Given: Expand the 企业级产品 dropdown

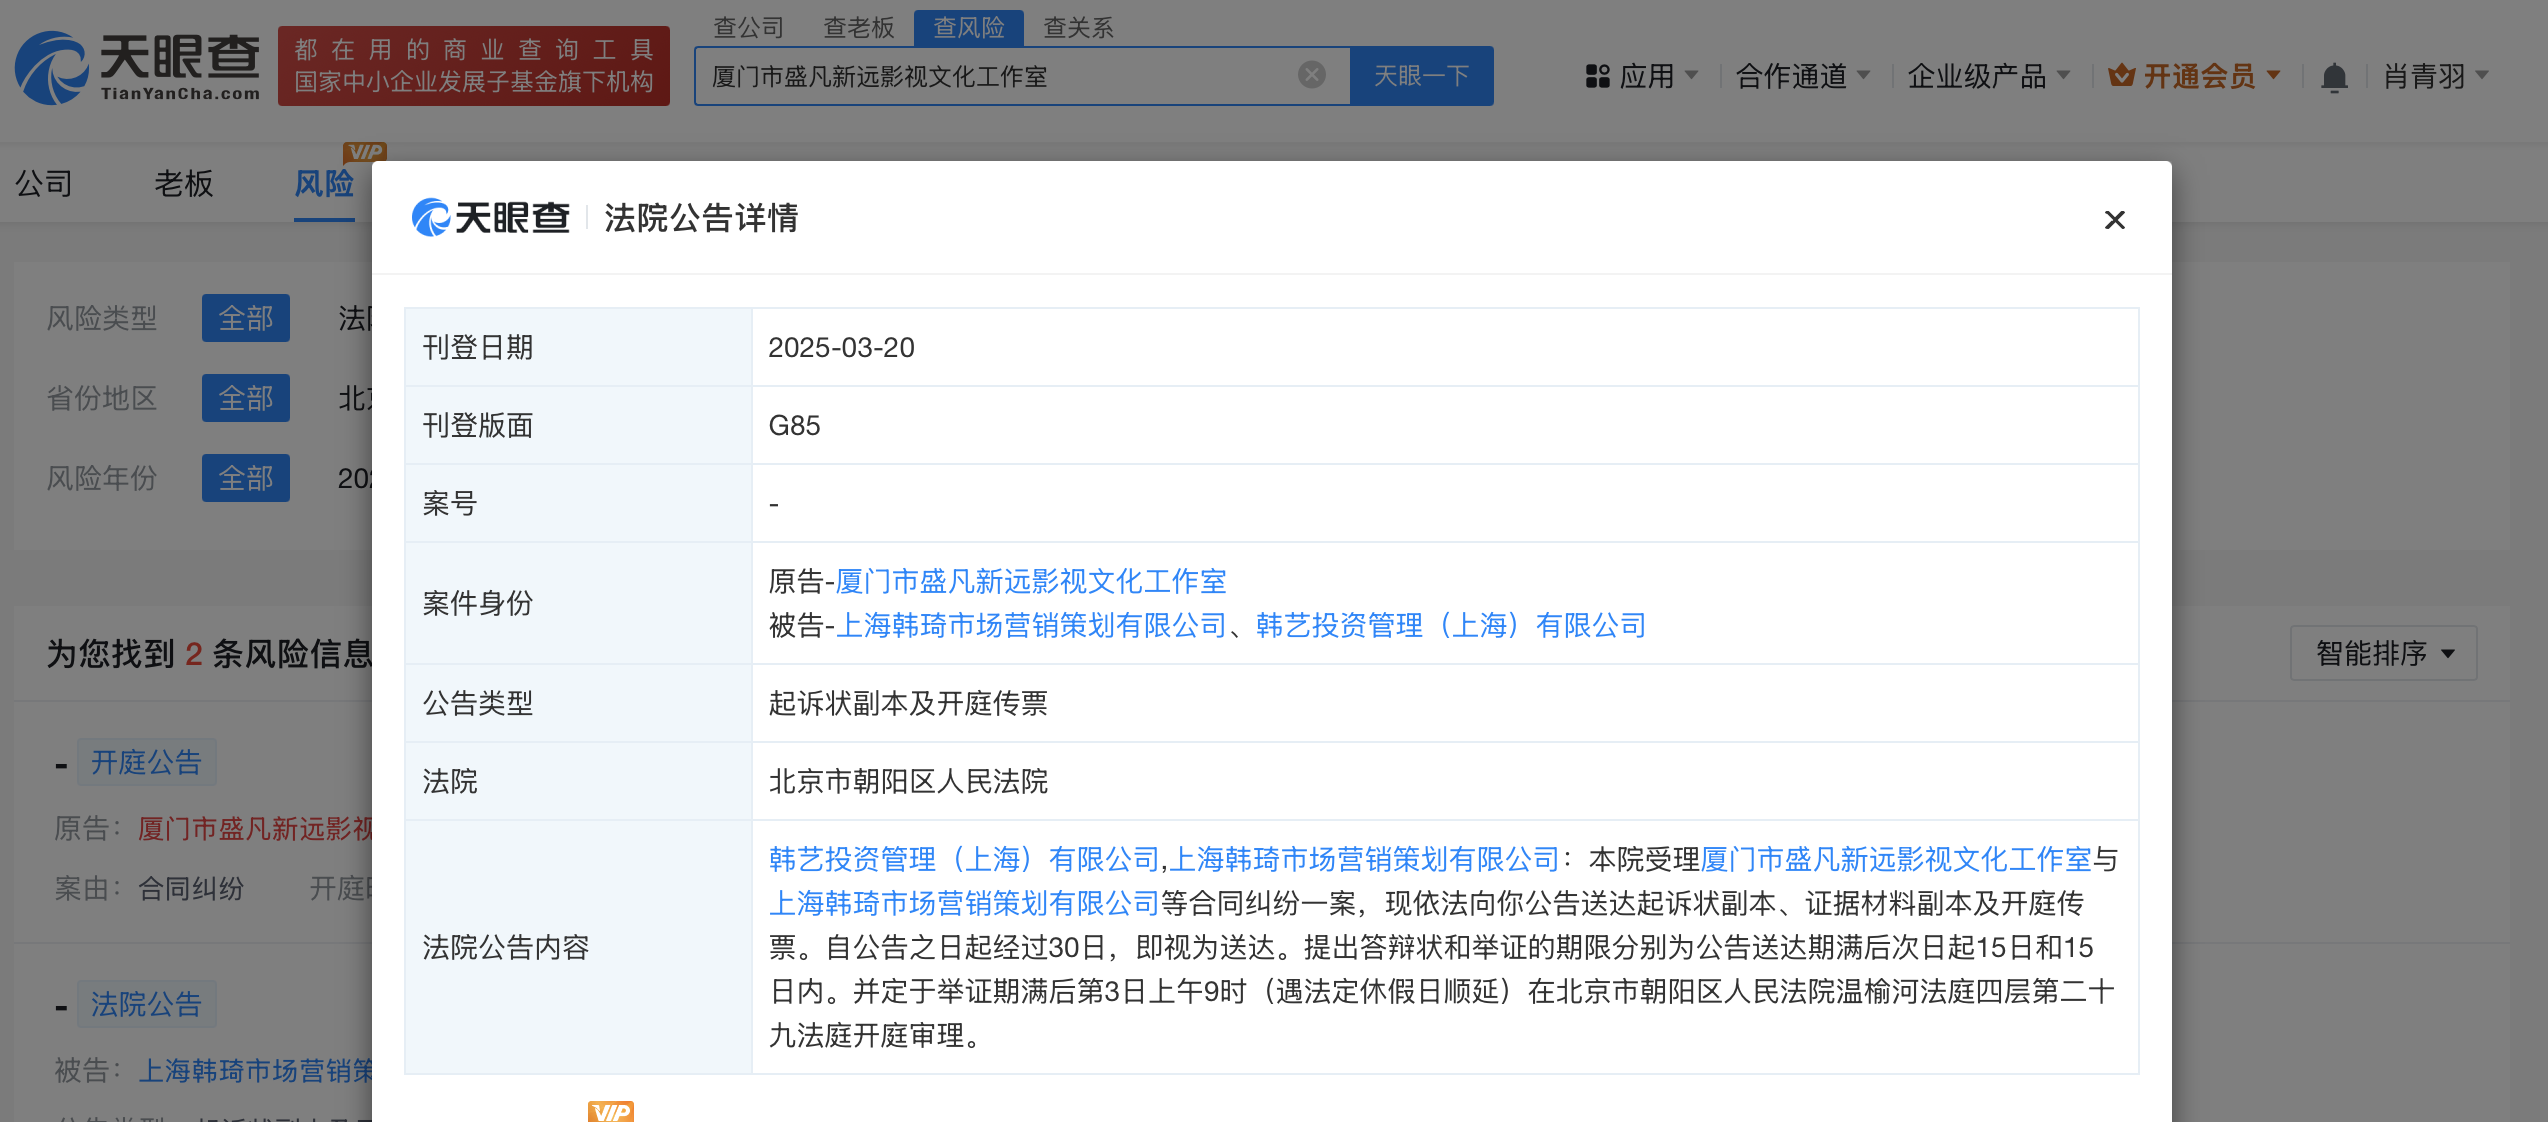Looking at the screenshot, I should click(1988, 76).
